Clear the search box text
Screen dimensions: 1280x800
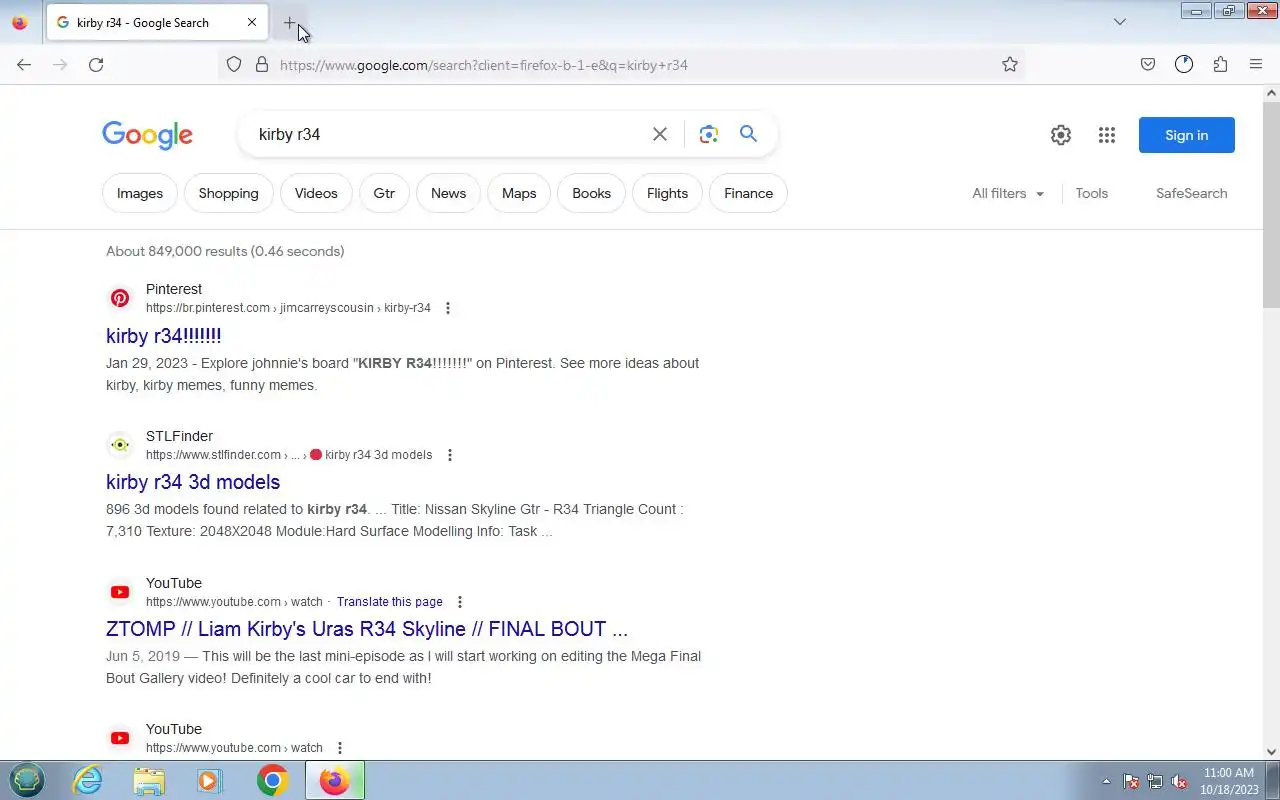click(x=660, y=134)
